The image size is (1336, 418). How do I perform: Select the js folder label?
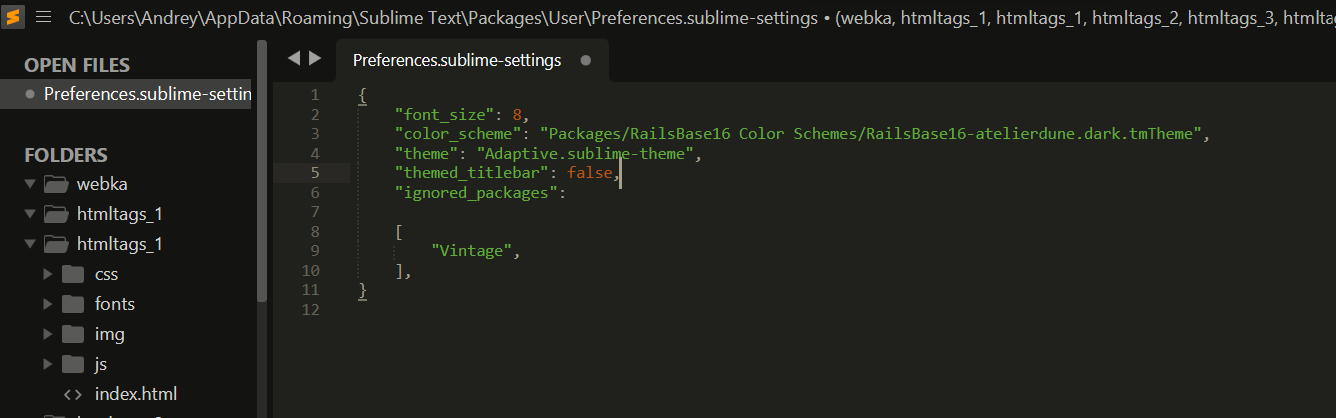coord(101,364)
